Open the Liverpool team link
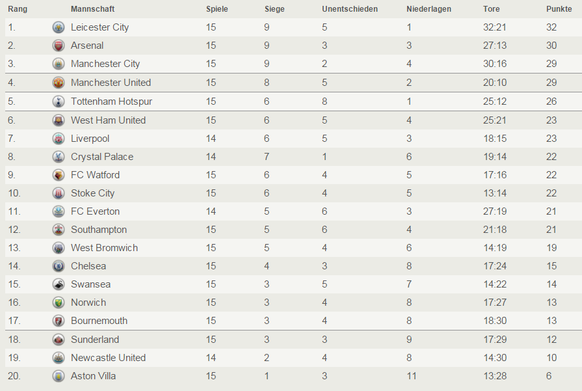Screen dimensions: 582x391 click(x=90, y=139)
